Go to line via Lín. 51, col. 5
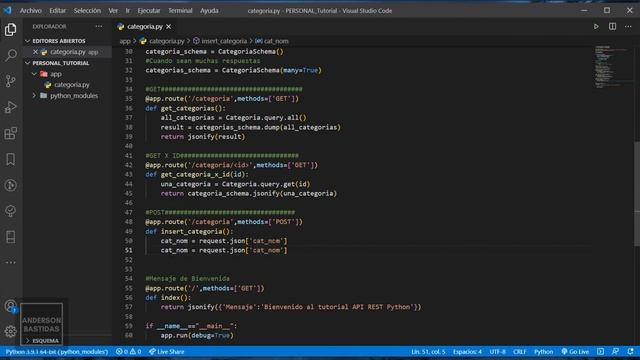640x360 pixels. pyautogui.click(x=428, y=351)
